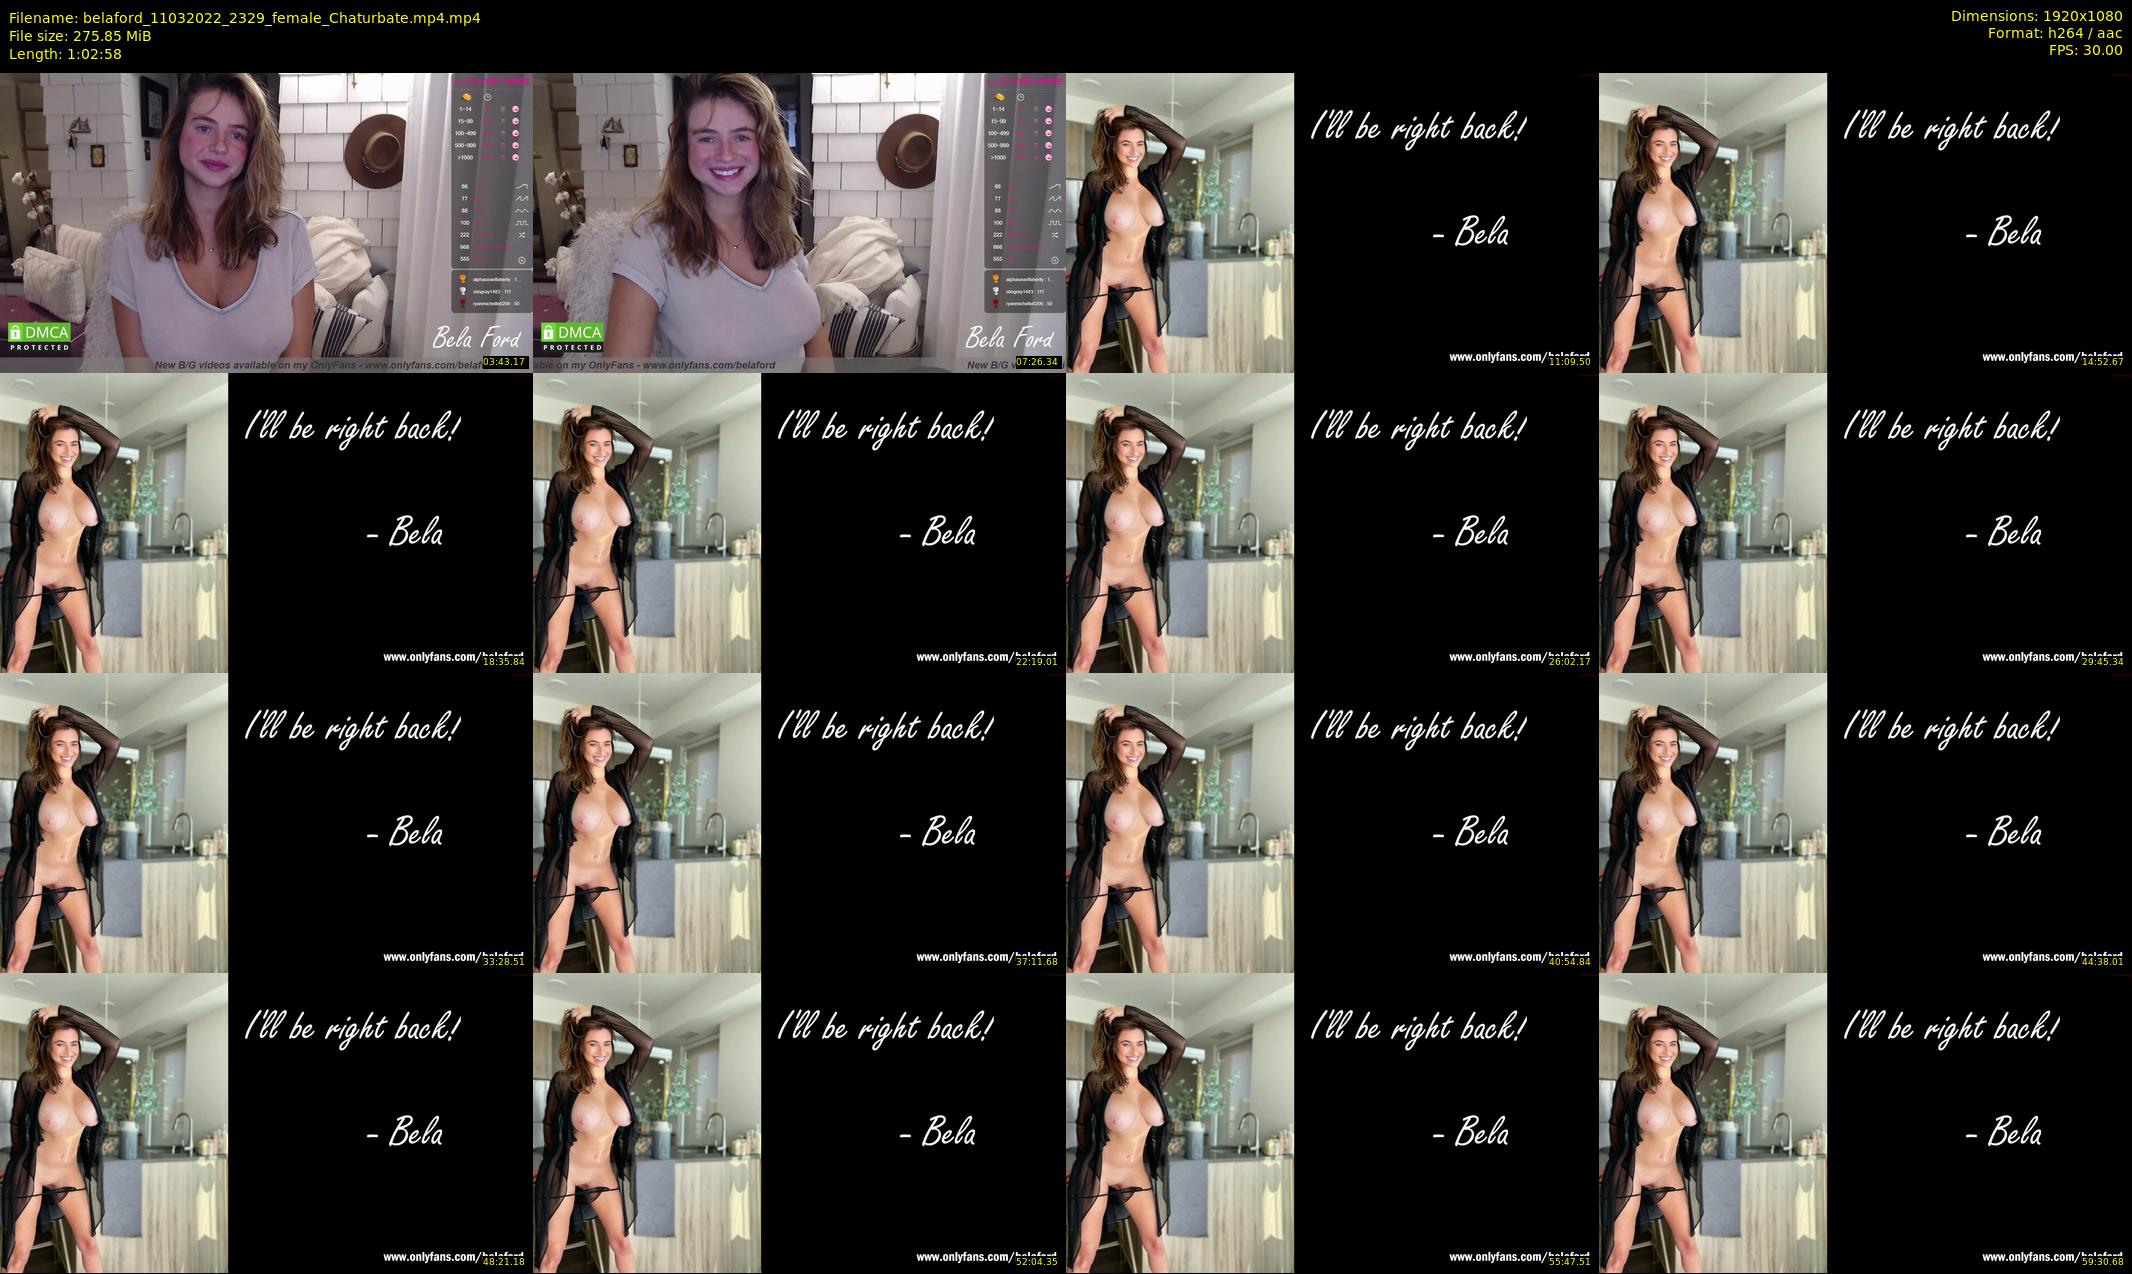Click the Filename line in the header
Screen dimensions: 2132x1274
244,18
